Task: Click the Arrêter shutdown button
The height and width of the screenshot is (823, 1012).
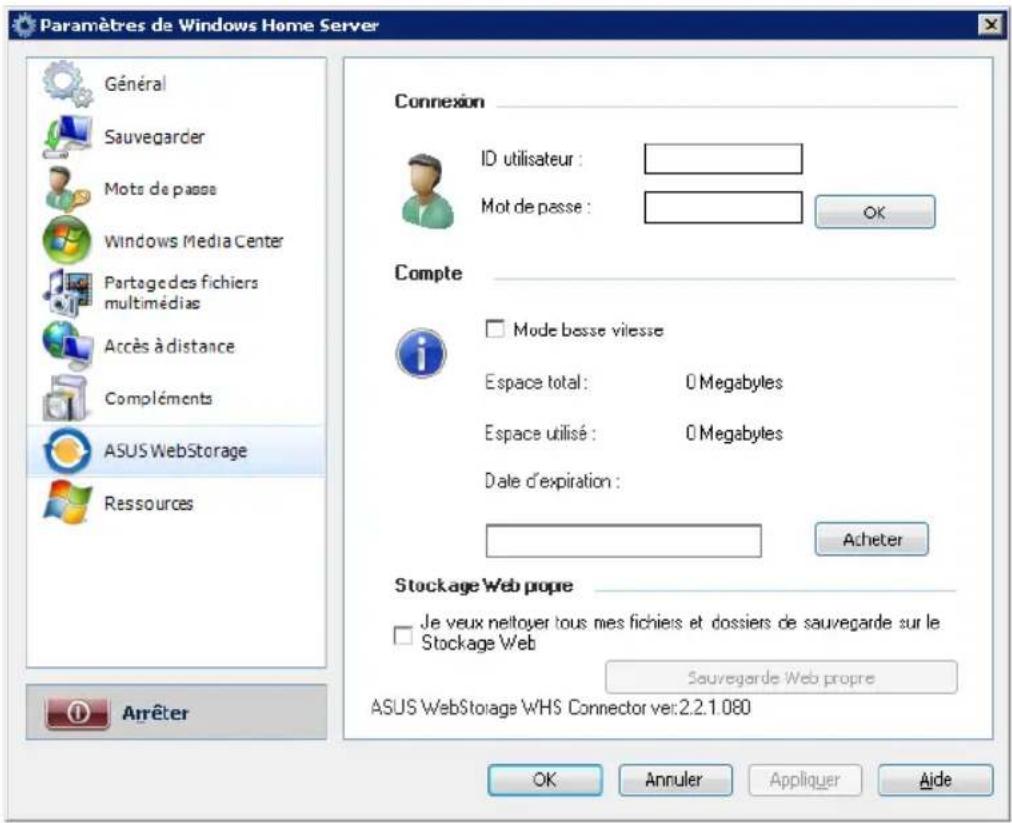Action: coord(176,712)
